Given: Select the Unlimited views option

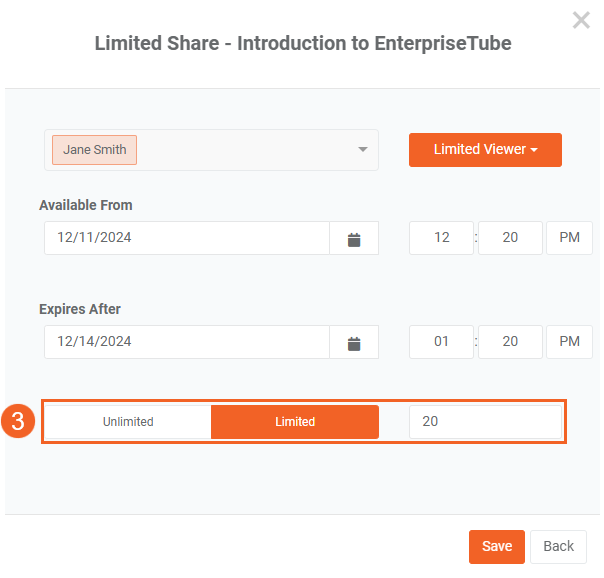Looking at the screenshot, I should tap(128, 422).
